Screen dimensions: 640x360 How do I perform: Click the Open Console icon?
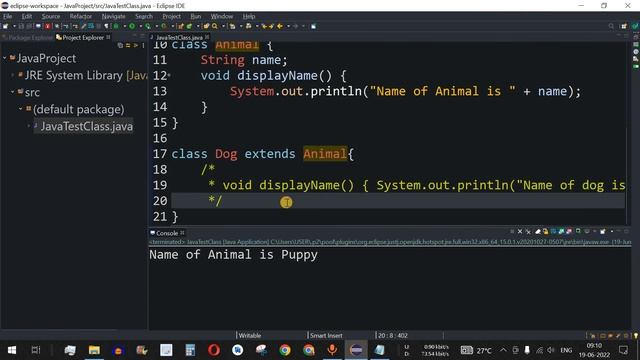603,231
